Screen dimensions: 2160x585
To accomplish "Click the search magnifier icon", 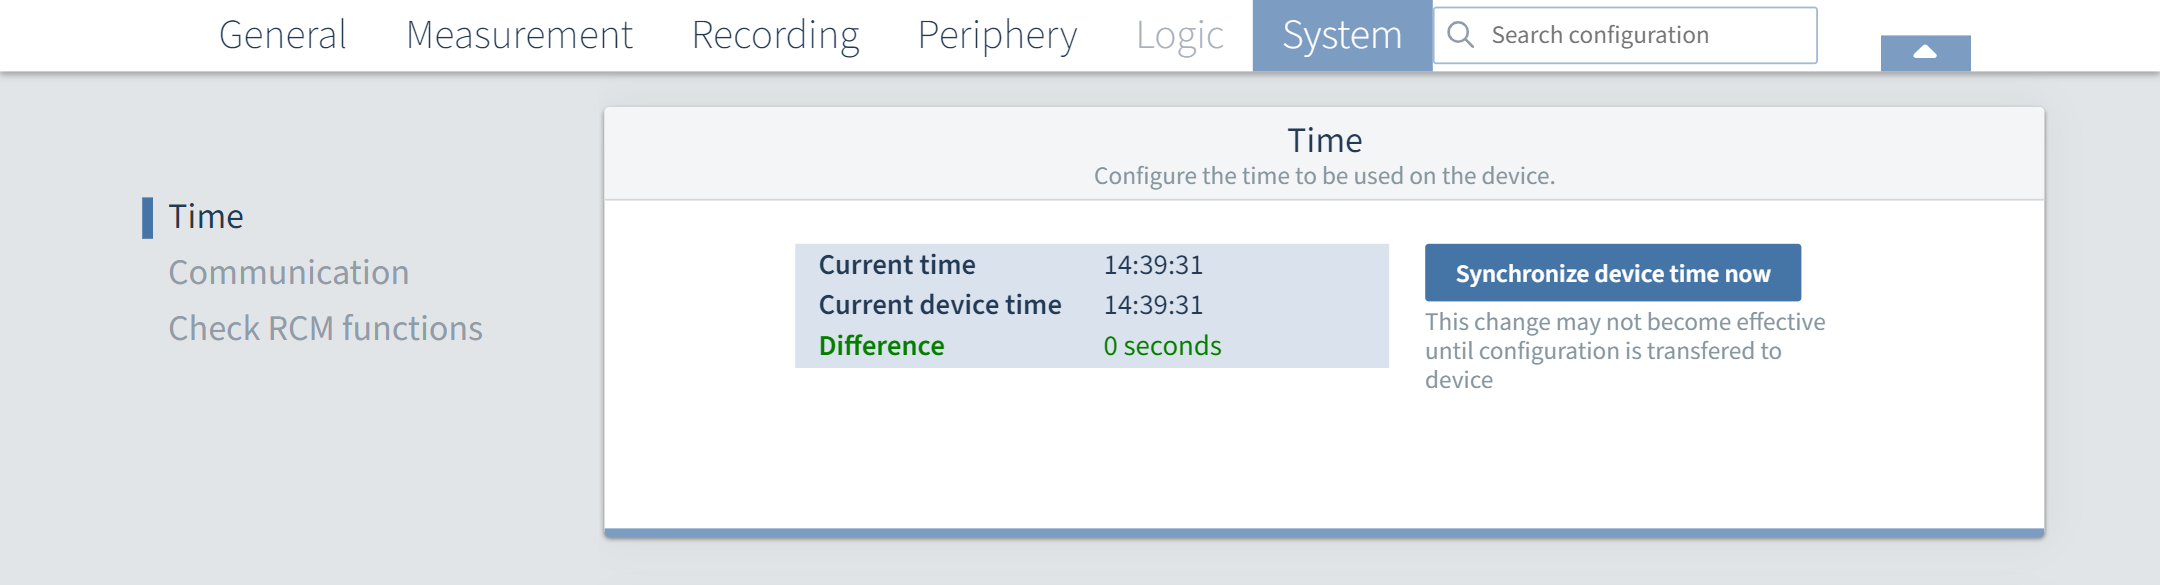I will coord(1461,35).
